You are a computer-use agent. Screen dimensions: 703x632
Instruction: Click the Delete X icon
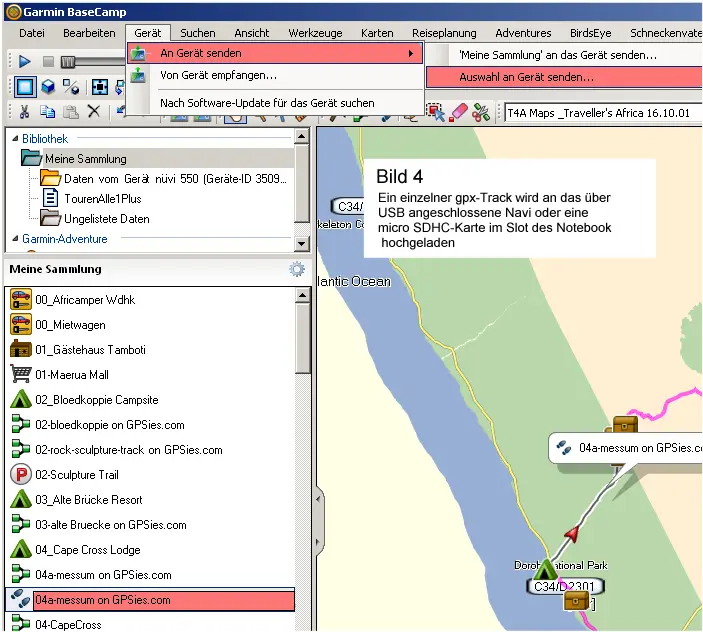[x=94, y=111]
